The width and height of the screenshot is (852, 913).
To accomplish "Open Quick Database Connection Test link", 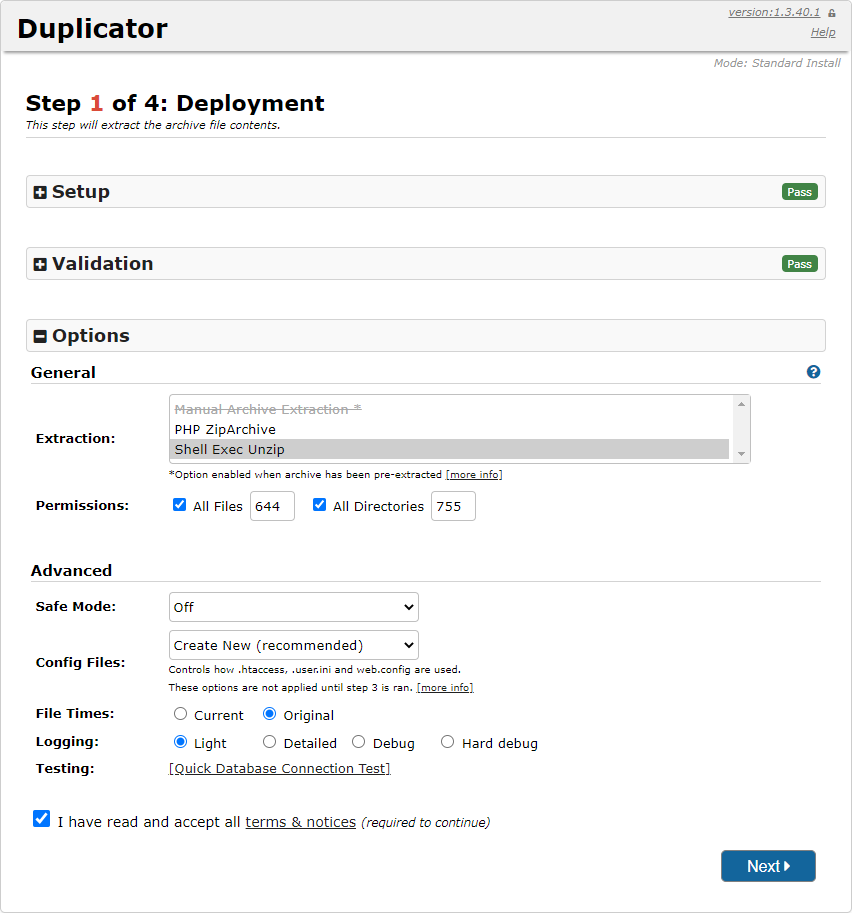I will 279,768.
